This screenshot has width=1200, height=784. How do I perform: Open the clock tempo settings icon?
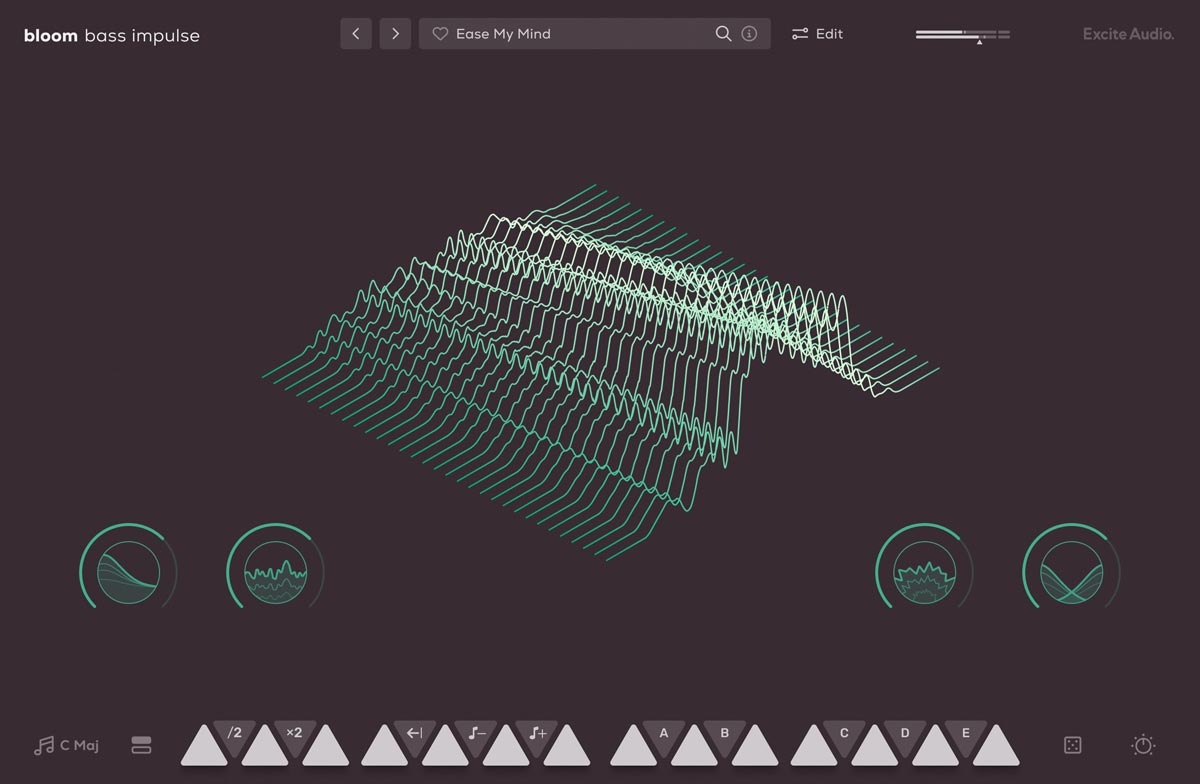click(1141, 745)
